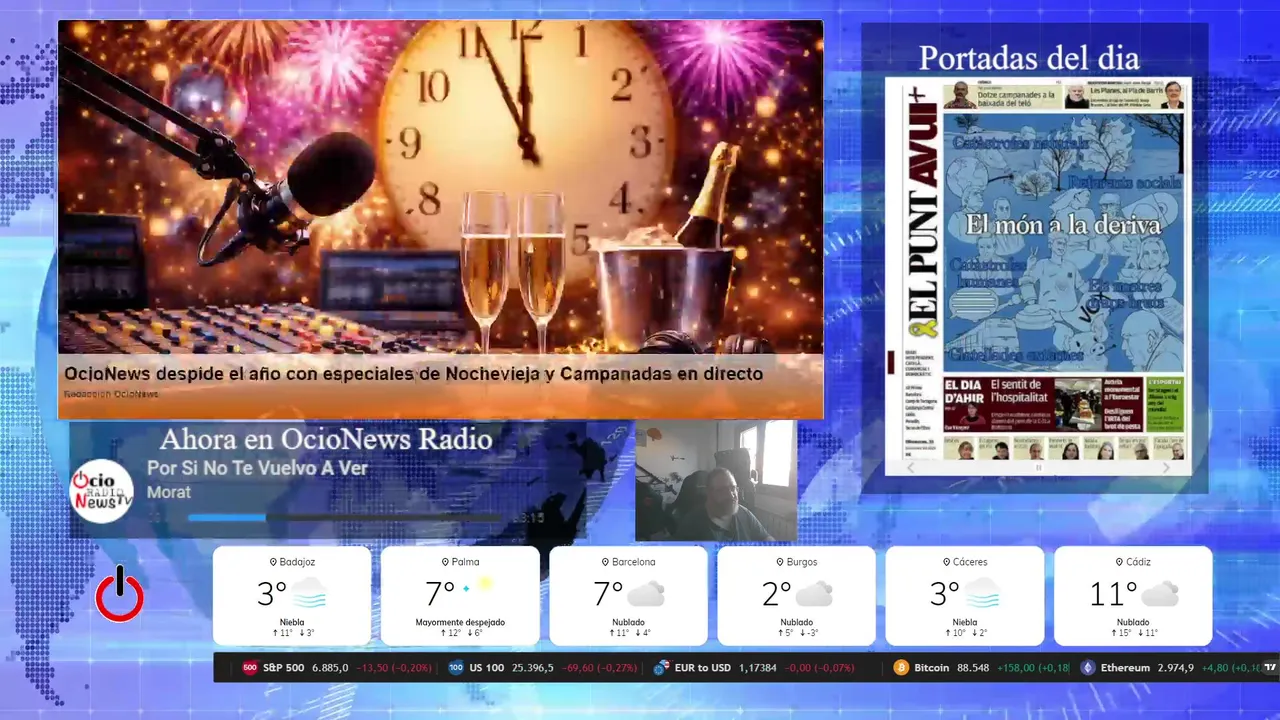The image size is (1280, 720).
Task: Click the S&P 500 change −13,50 (−0,20%)
Action: coord(395,667)
